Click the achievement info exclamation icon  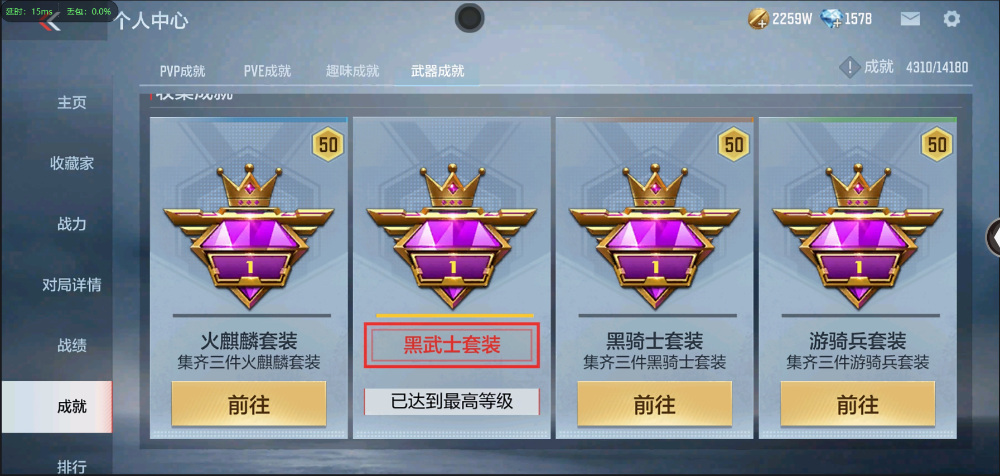(x=849, y=67)
